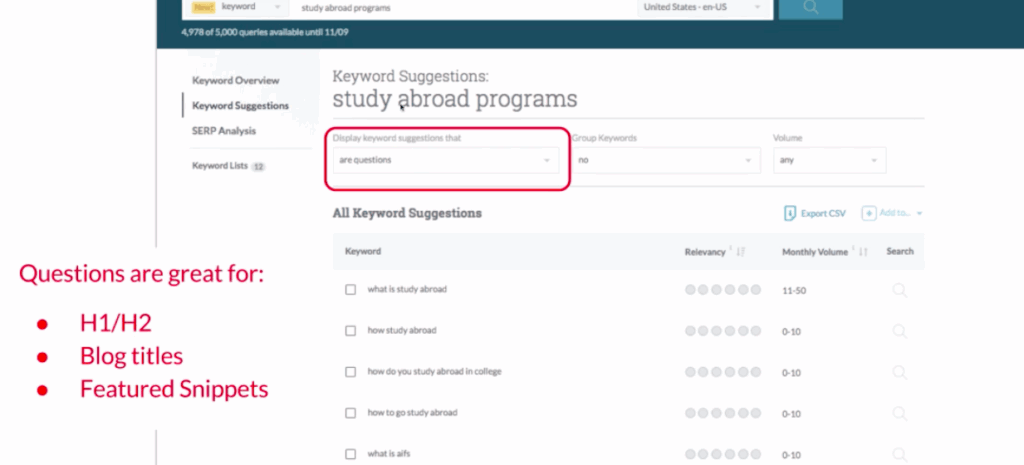This screenshot has width=1024, height=465.
Task: Click the 'study abroad programs' search field
Action: coord(460,8)
